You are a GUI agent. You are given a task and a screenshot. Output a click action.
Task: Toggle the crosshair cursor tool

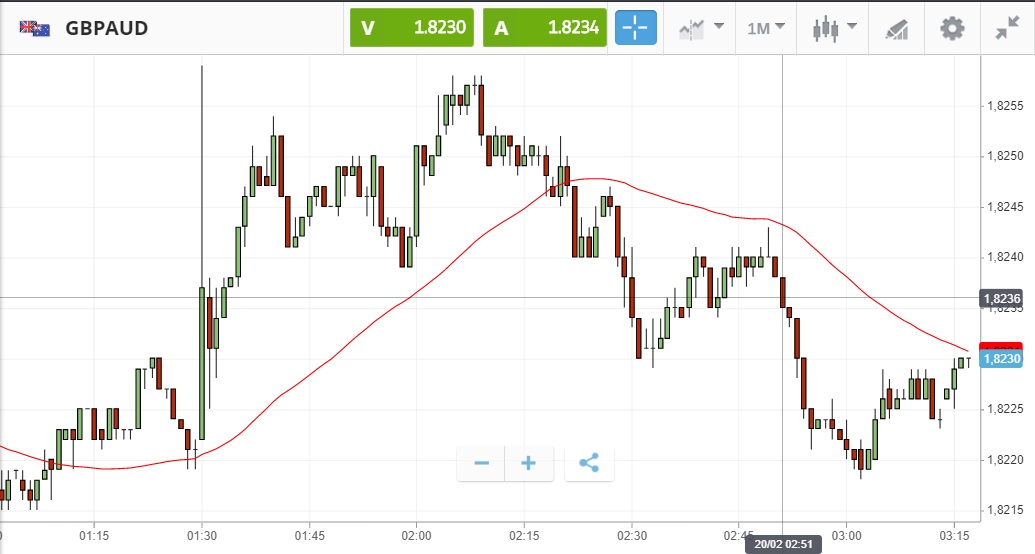tap(636, 28)
